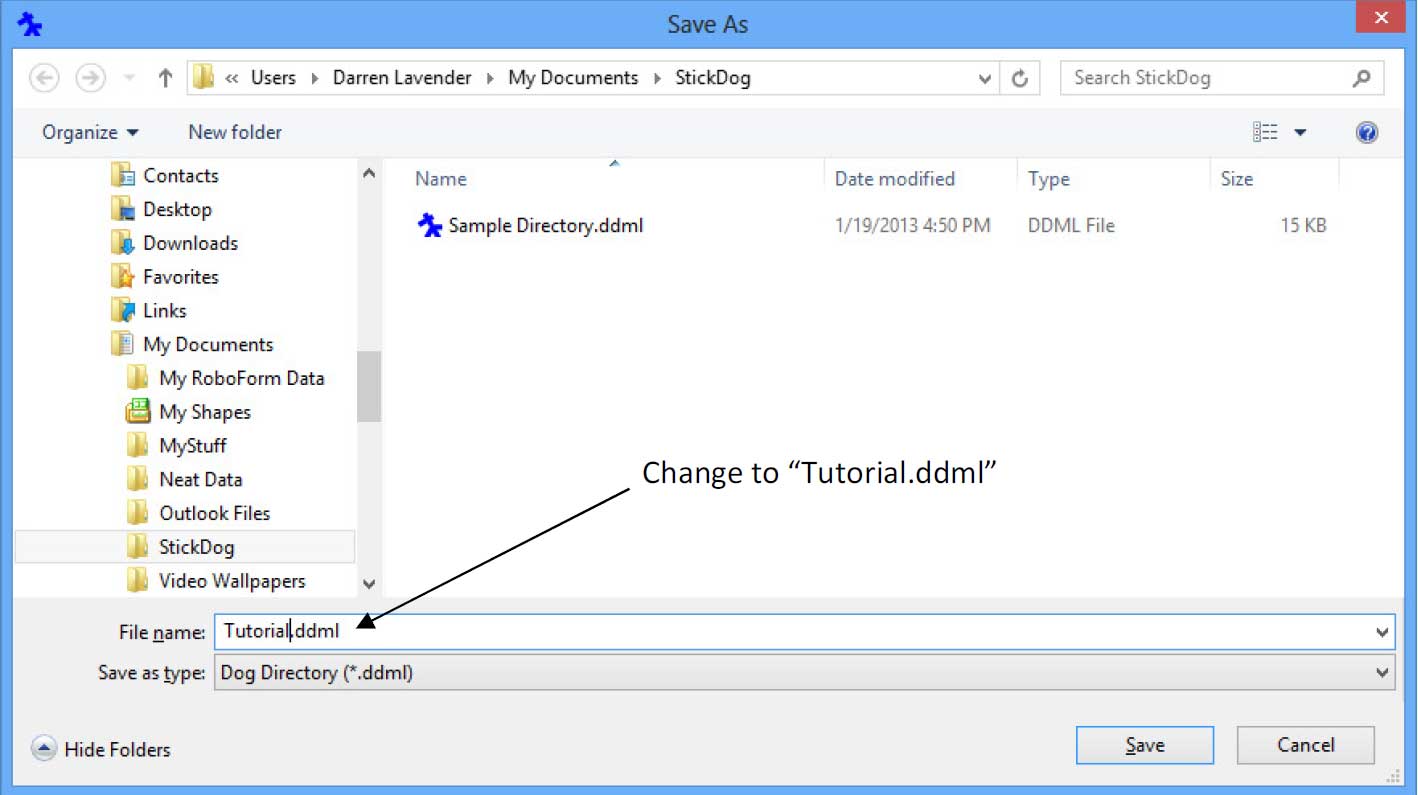Click the Save button
Viewport: 1418px width, 795px height.
[x=1144, y=745]
